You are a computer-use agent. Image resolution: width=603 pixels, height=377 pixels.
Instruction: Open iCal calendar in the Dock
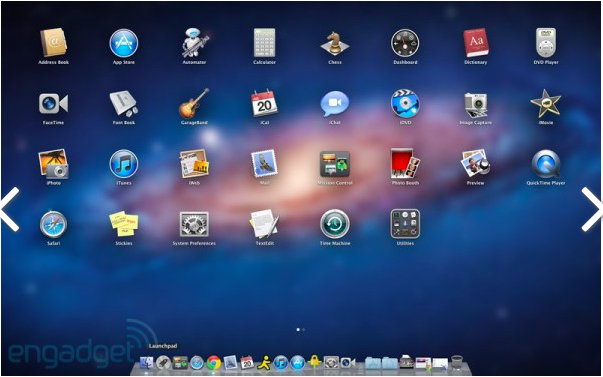pyautogui.click(x=247, y=362)
